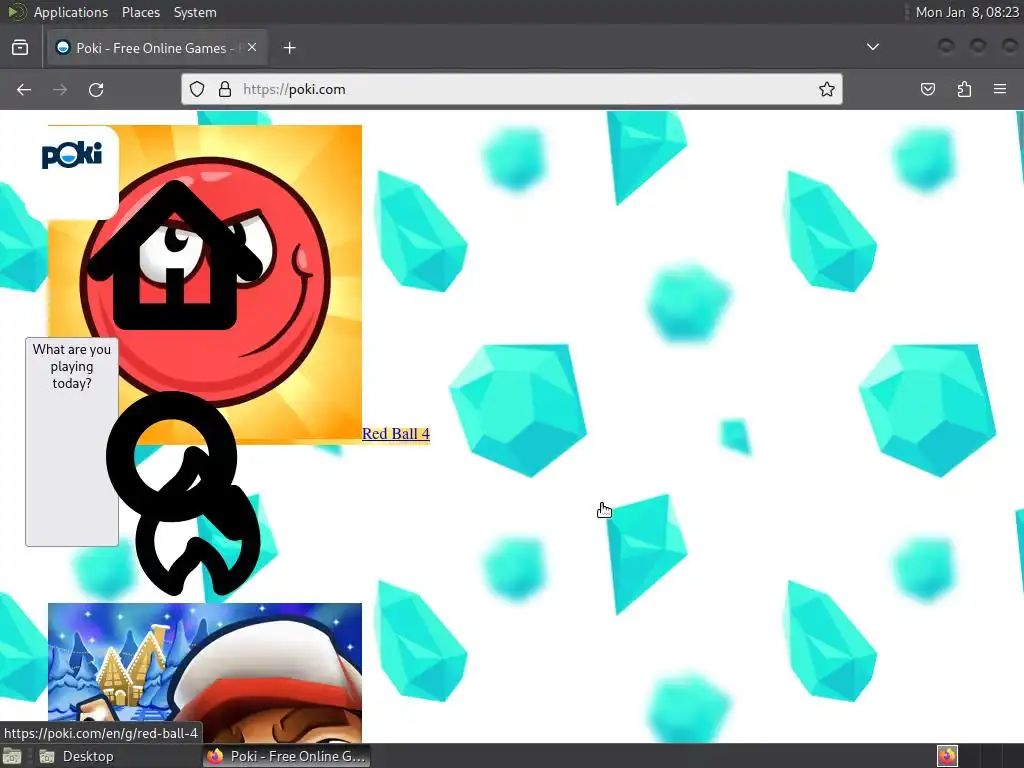Click the Poki logo

(72, 155)
